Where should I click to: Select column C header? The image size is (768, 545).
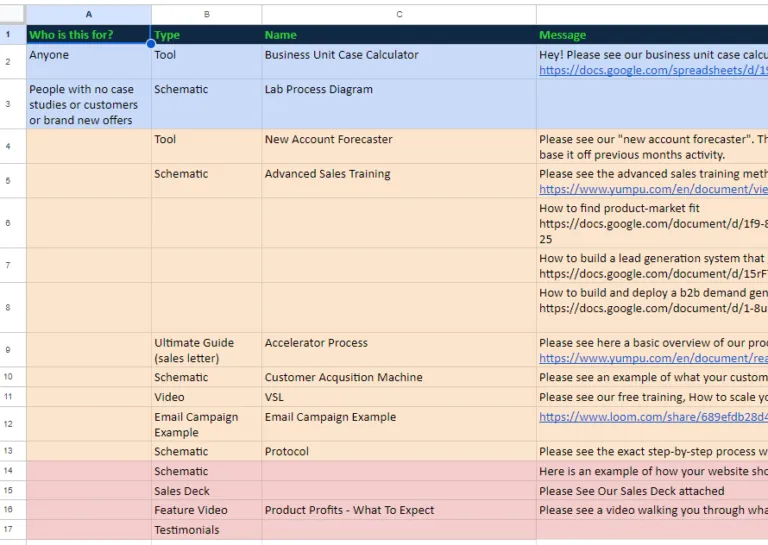tap(399, 14)
